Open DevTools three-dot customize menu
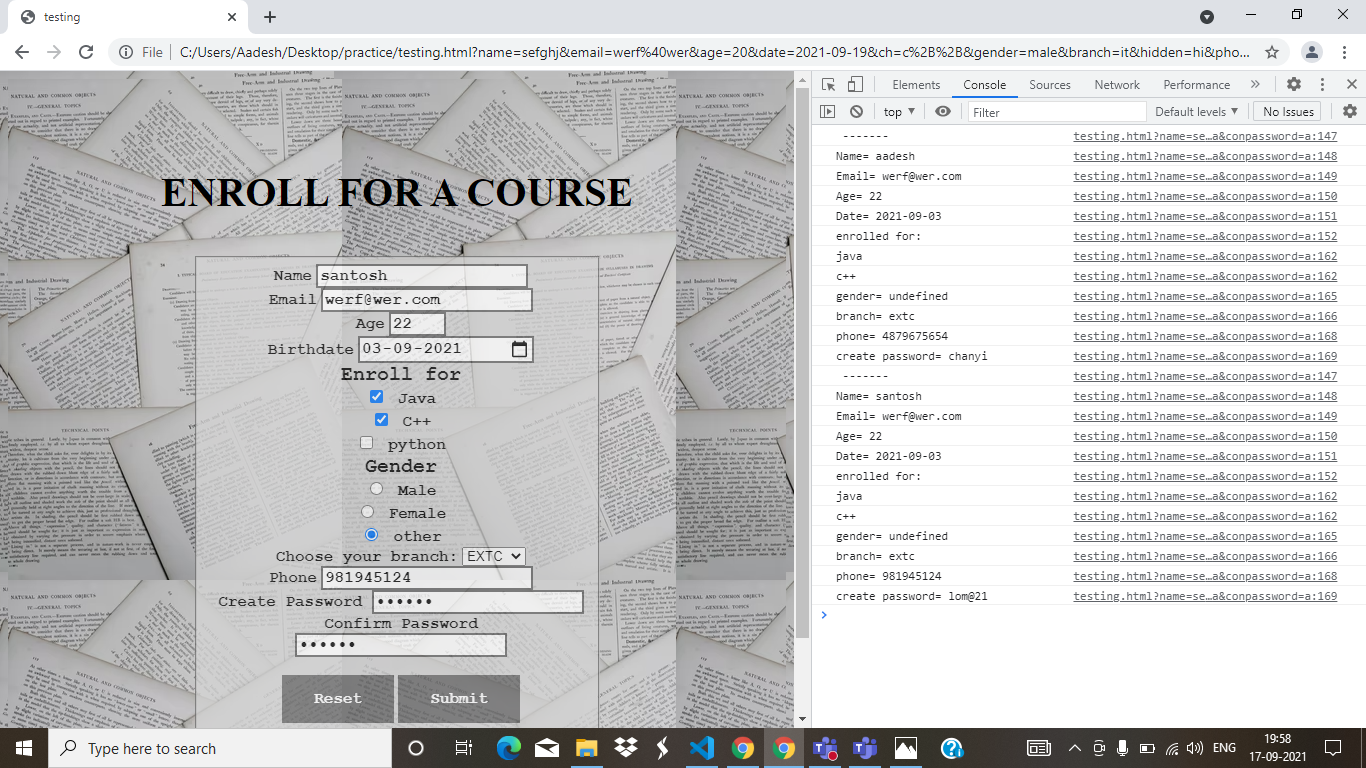 tap(1322, 85)
